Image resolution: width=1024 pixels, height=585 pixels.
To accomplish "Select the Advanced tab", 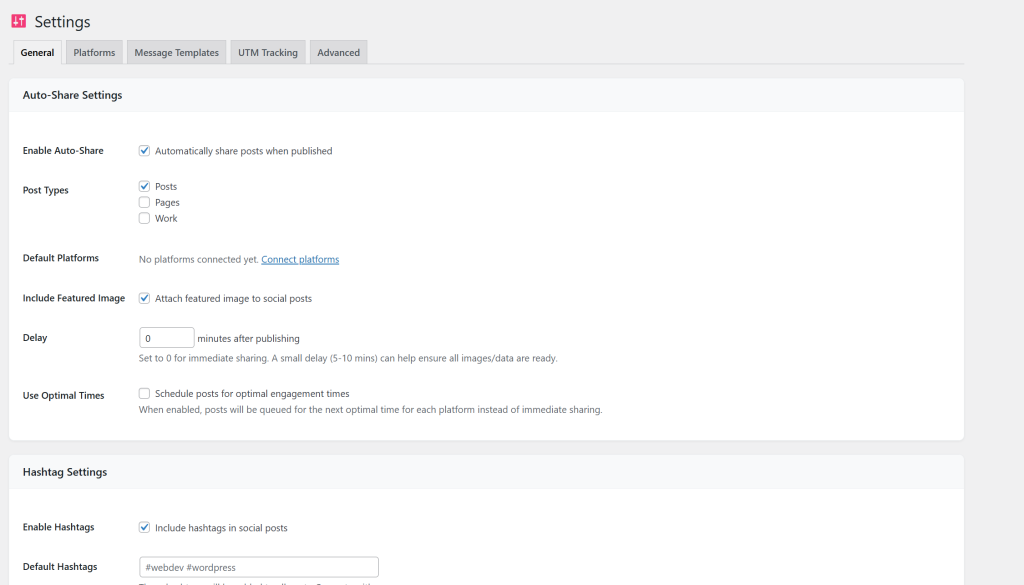I will click(338, 53).
